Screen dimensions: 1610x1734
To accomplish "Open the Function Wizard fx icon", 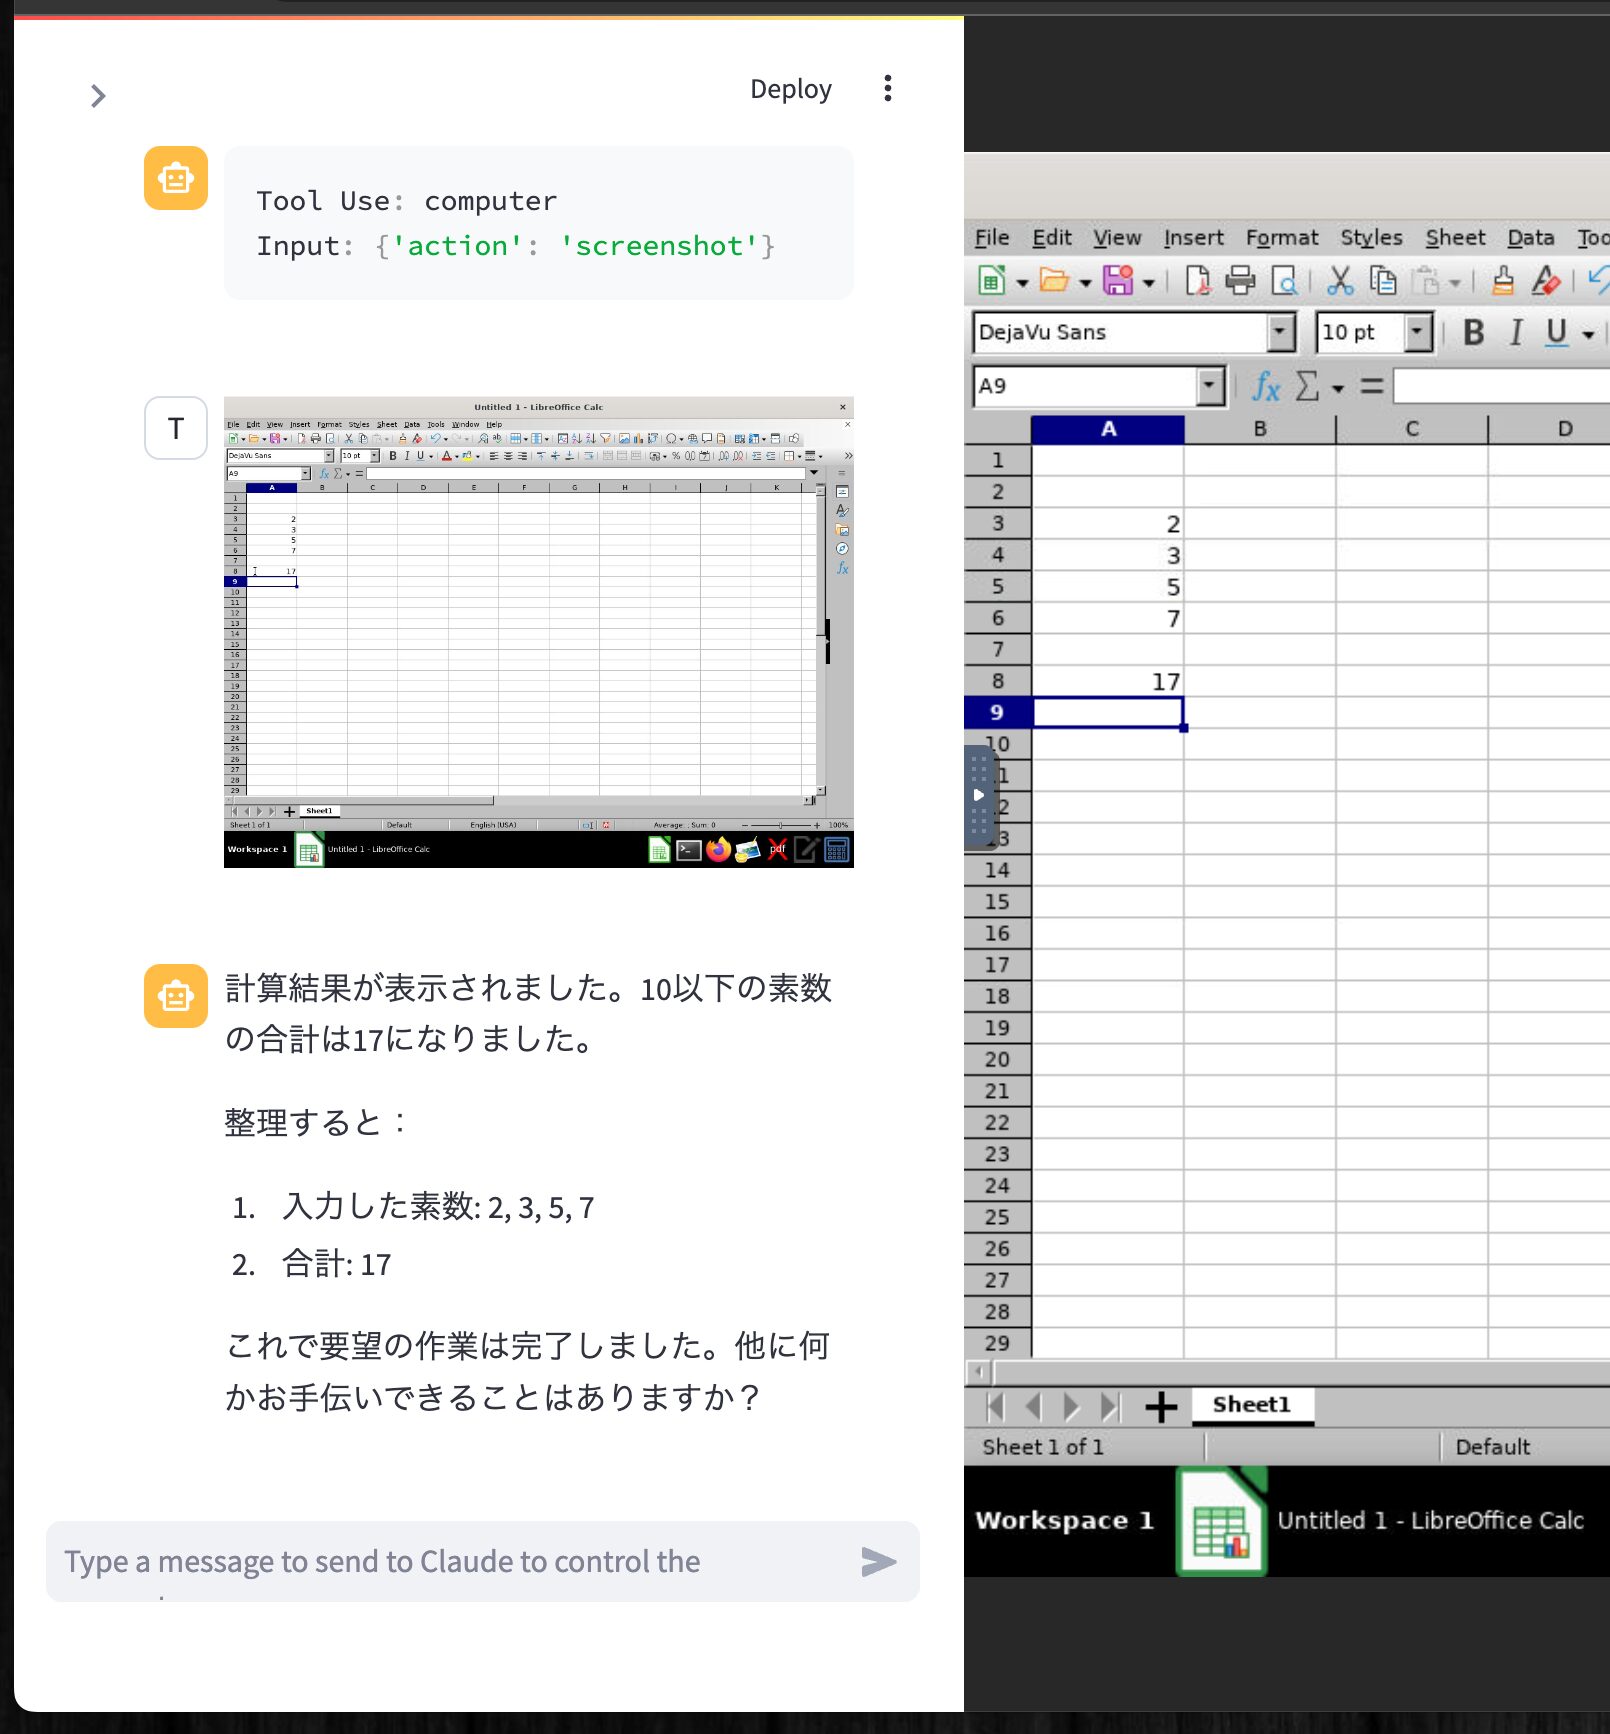I will coord(1266,386).
